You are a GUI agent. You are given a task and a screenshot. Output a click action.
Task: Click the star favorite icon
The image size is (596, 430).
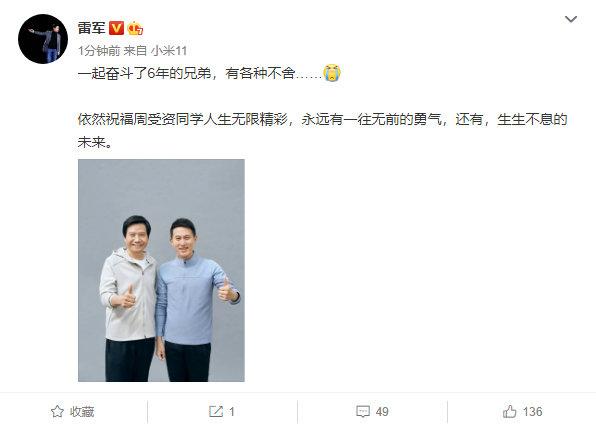coord(57,411)
